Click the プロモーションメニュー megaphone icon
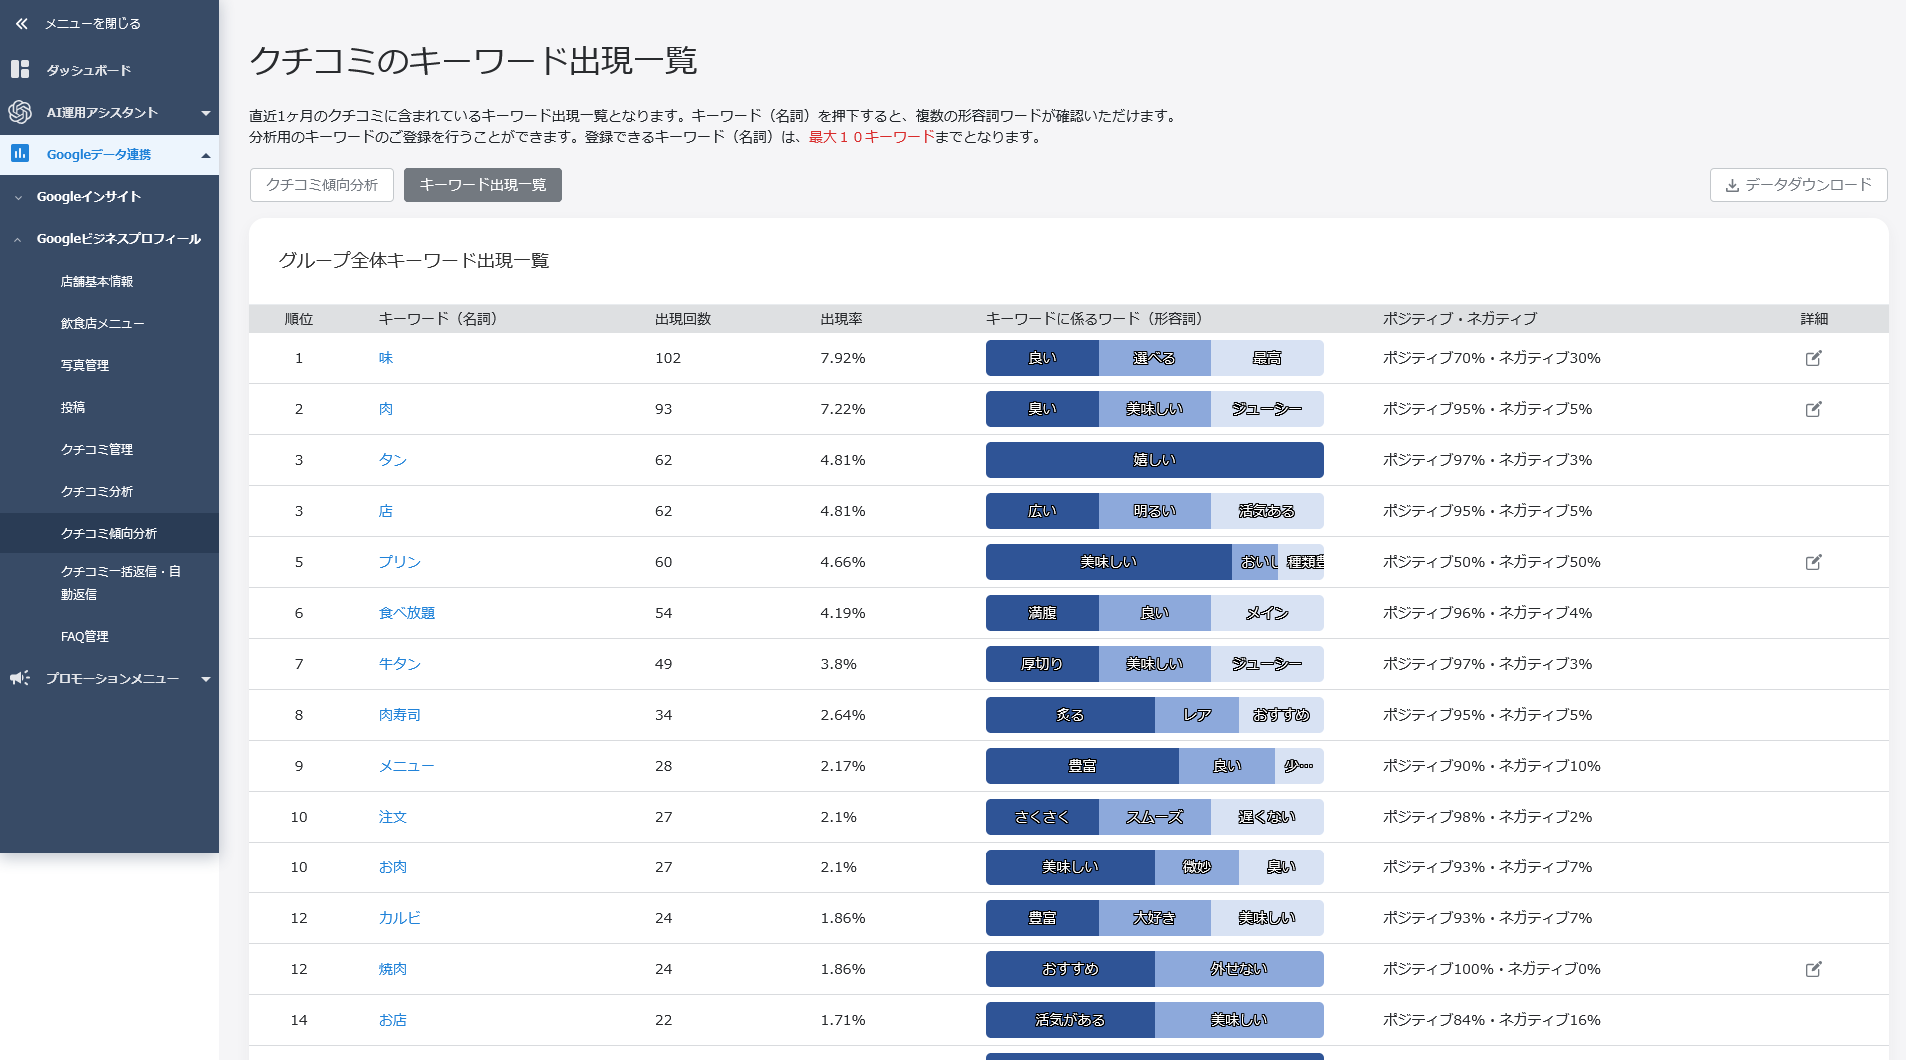The height and width of the screenshot is (1060, 1906). 20,678
